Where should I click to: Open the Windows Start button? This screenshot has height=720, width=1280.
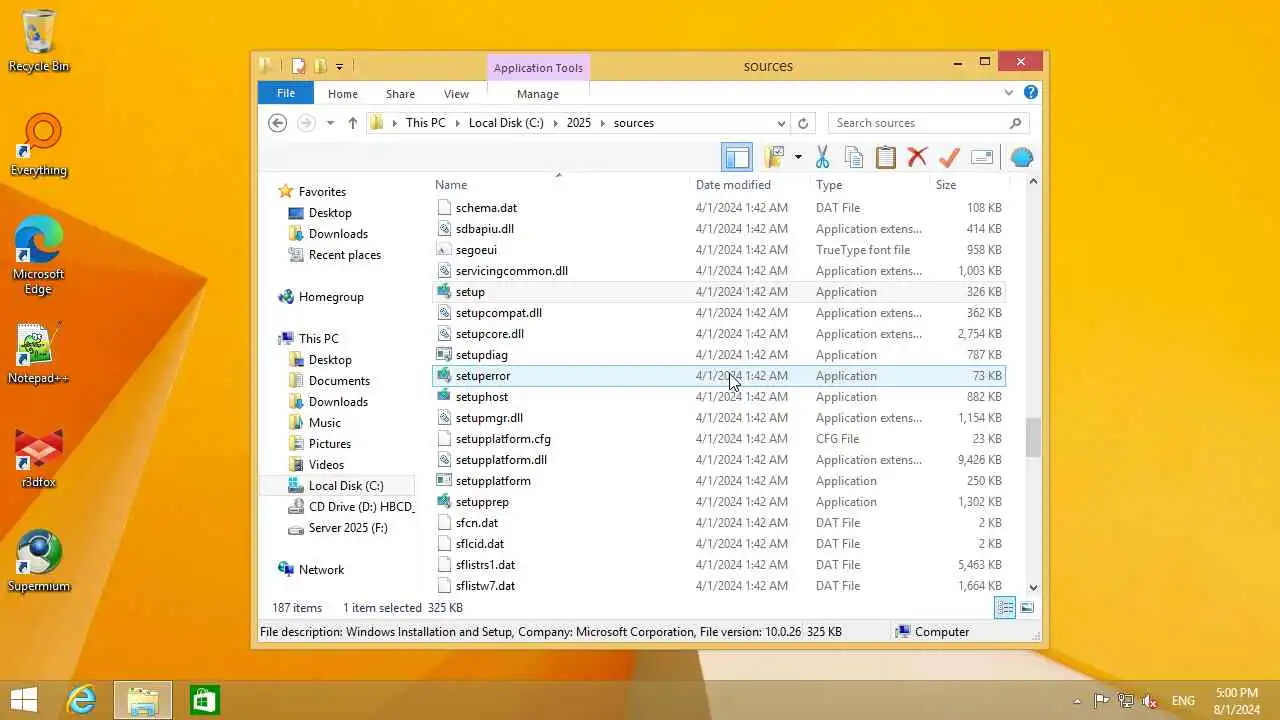coord(24,700)
